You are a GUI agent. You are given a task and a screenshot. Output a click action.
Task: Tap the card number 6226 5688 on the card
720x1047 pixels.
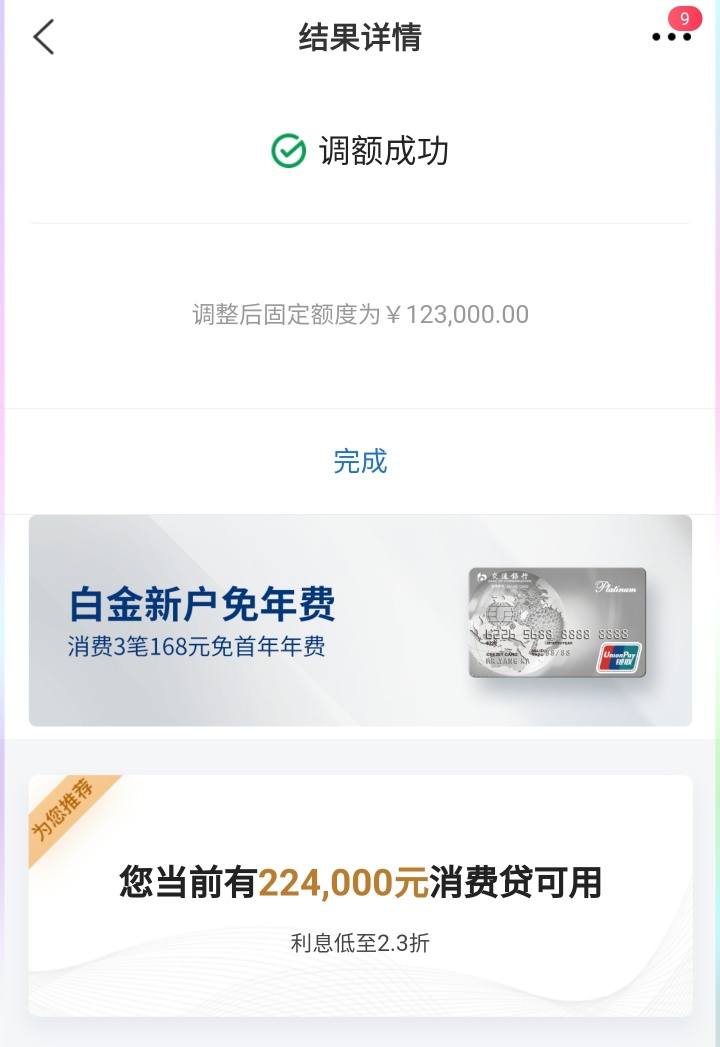tap(519, 634)
